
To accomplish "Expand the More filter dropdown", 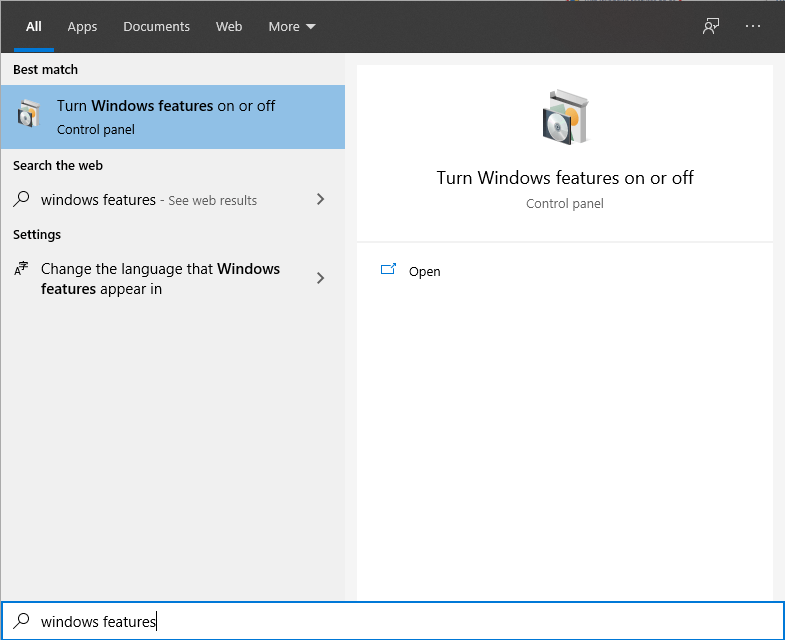I will (x=291, y=27).
